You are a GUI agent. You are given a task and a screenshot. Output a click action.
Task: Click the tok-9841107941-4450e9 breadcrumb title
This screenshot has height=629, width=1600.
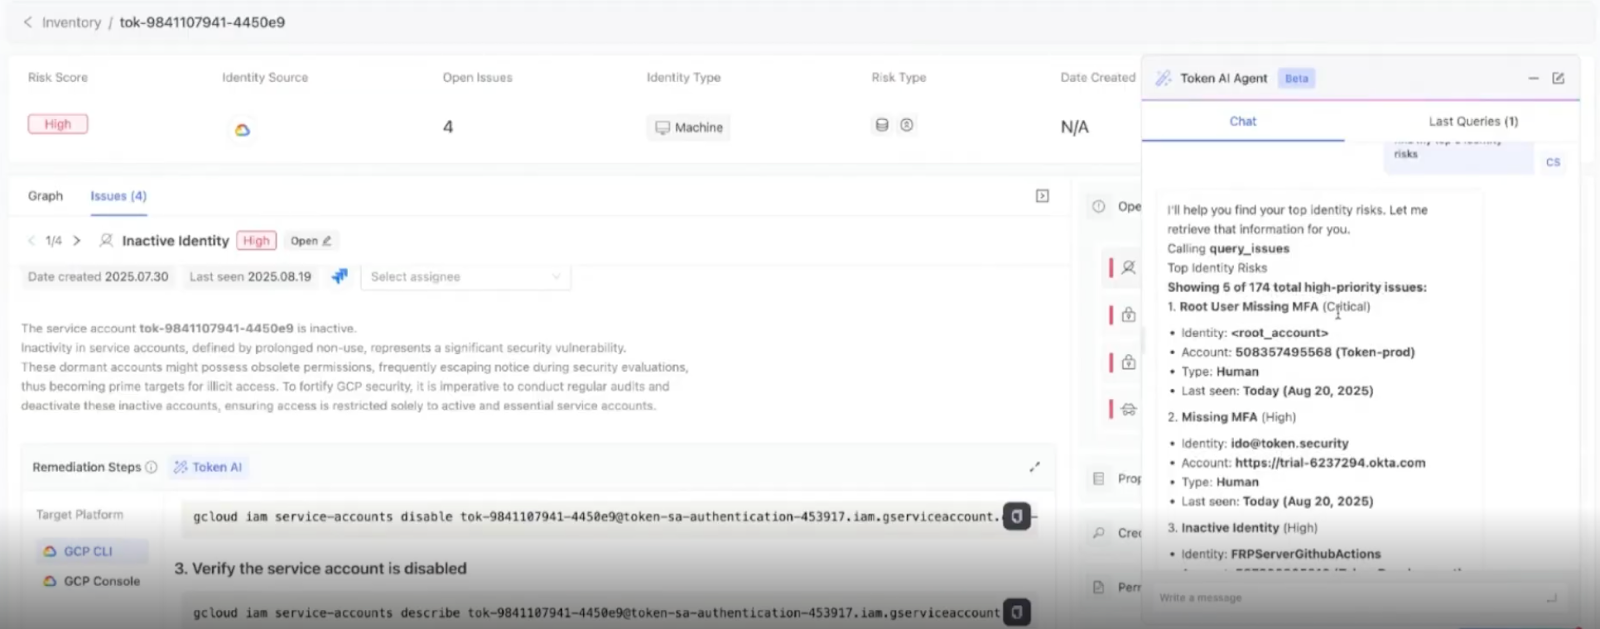point(202,22)
